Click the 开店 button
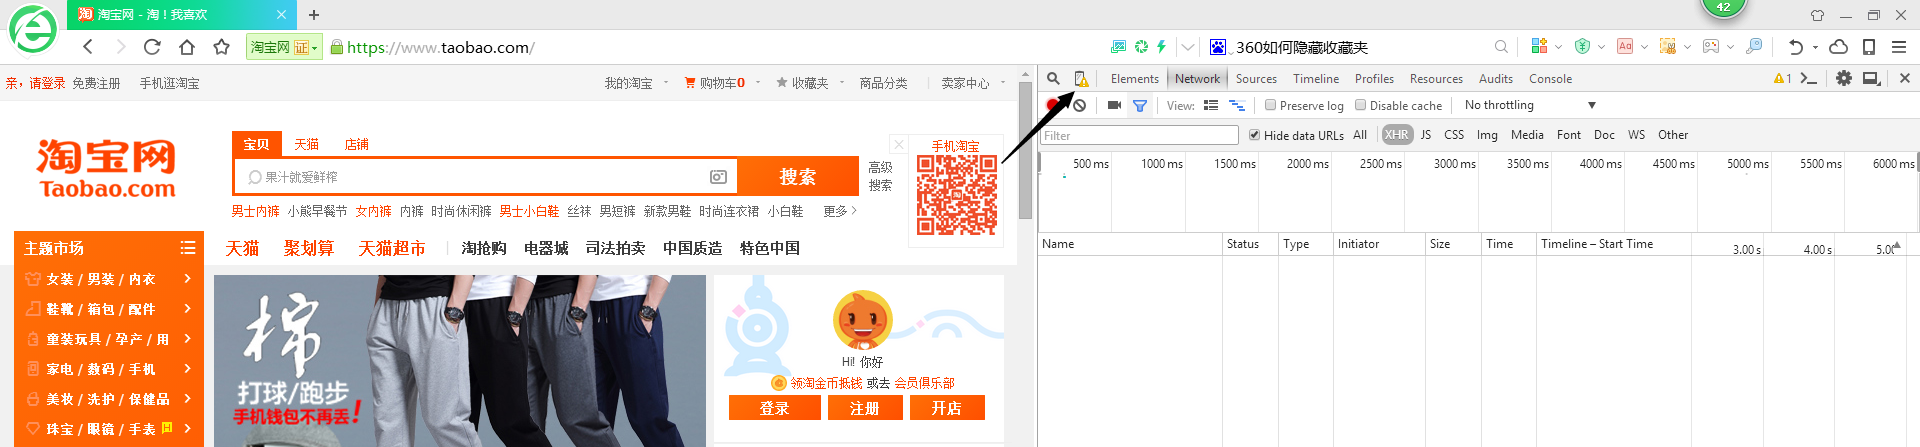Screen dimensions: 1920x447 947,408
